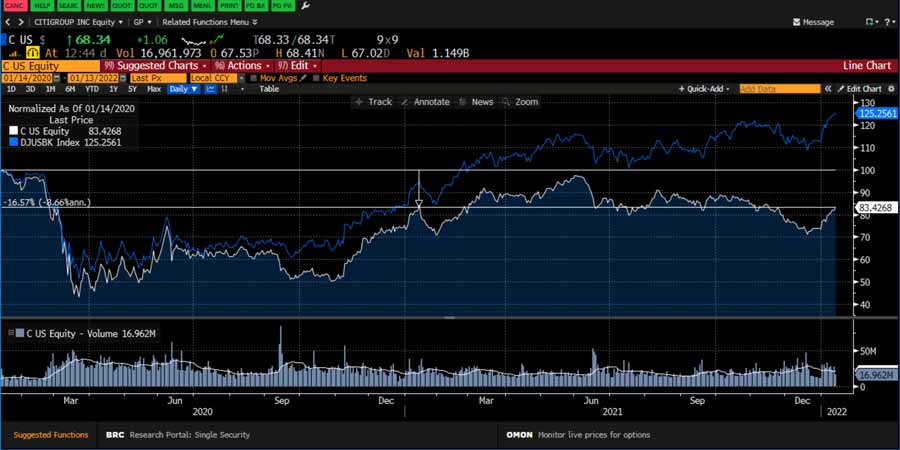900x450 pixels.
Task: Select the 3D range
Action: click(30, 89)
